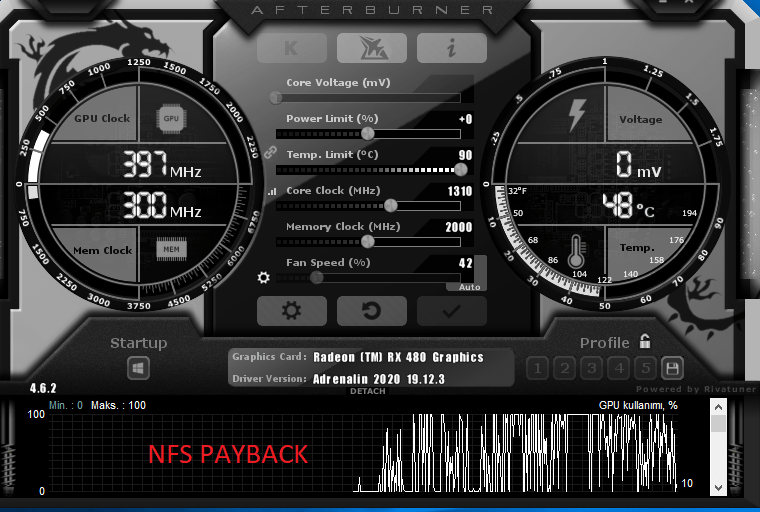Click the Temp. Limit slider handle
Viewport: 760px width, 512px height.
coord(461,169)
